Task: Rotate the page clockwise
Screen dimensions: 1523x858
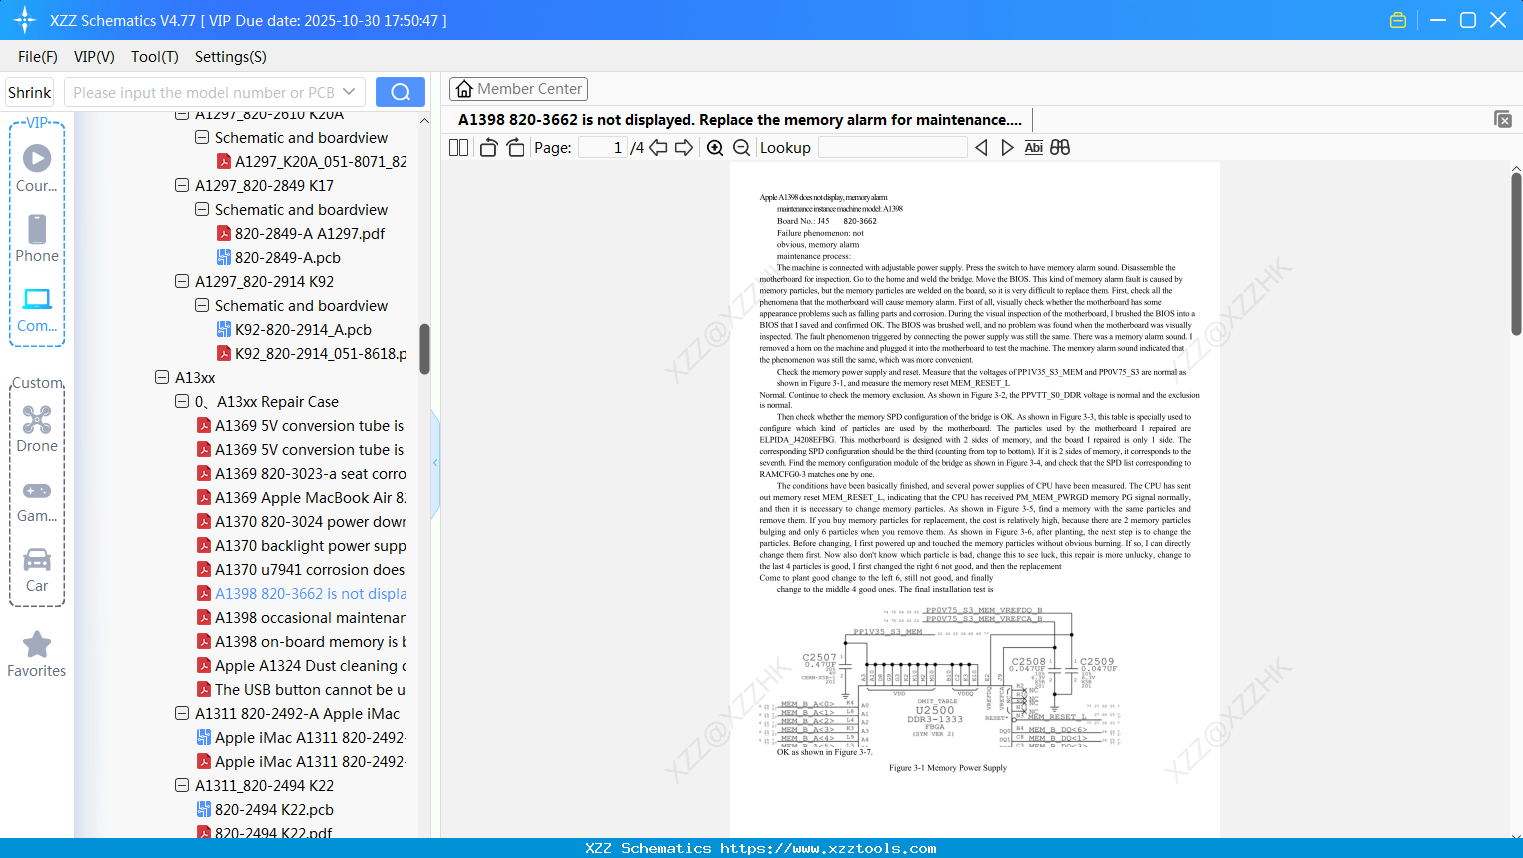Action: coord(515,148)
